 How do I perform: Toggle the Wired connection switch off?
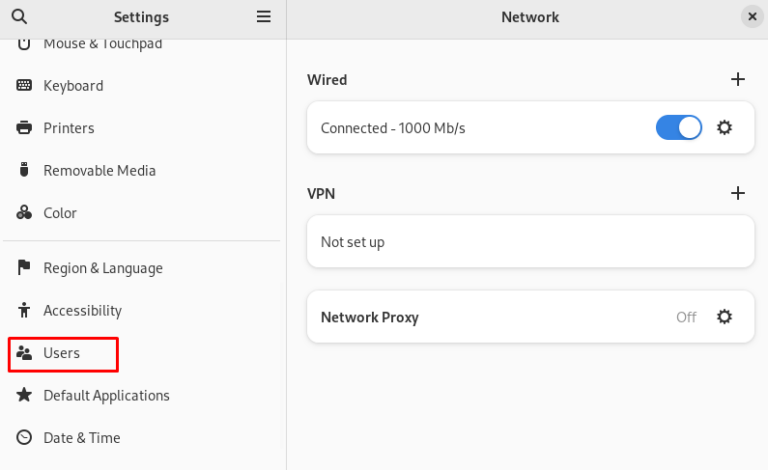[x=679, y=128]
